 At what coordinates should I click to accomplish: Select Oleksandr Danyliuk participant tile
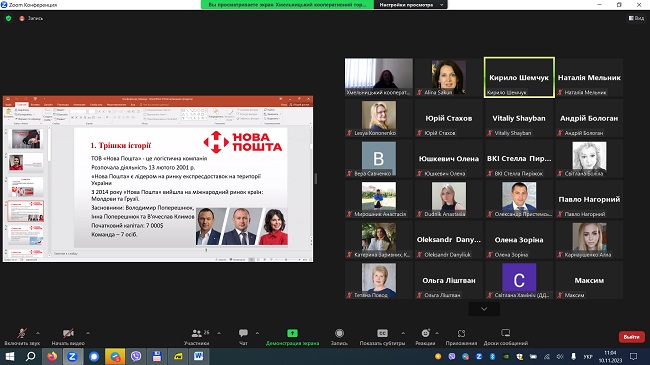coord(449,240)
